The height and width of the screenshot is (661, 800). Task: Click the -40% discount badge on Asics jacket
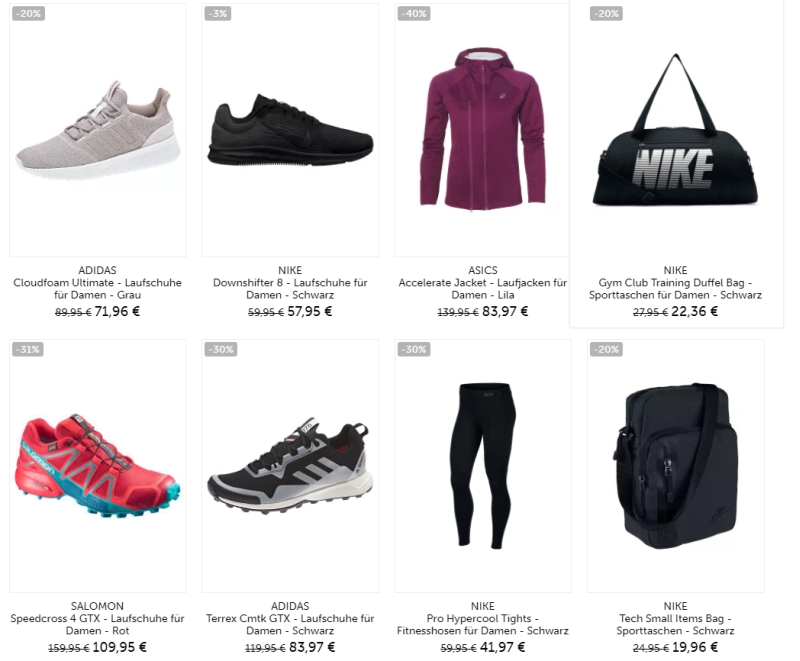pos(414,13)
